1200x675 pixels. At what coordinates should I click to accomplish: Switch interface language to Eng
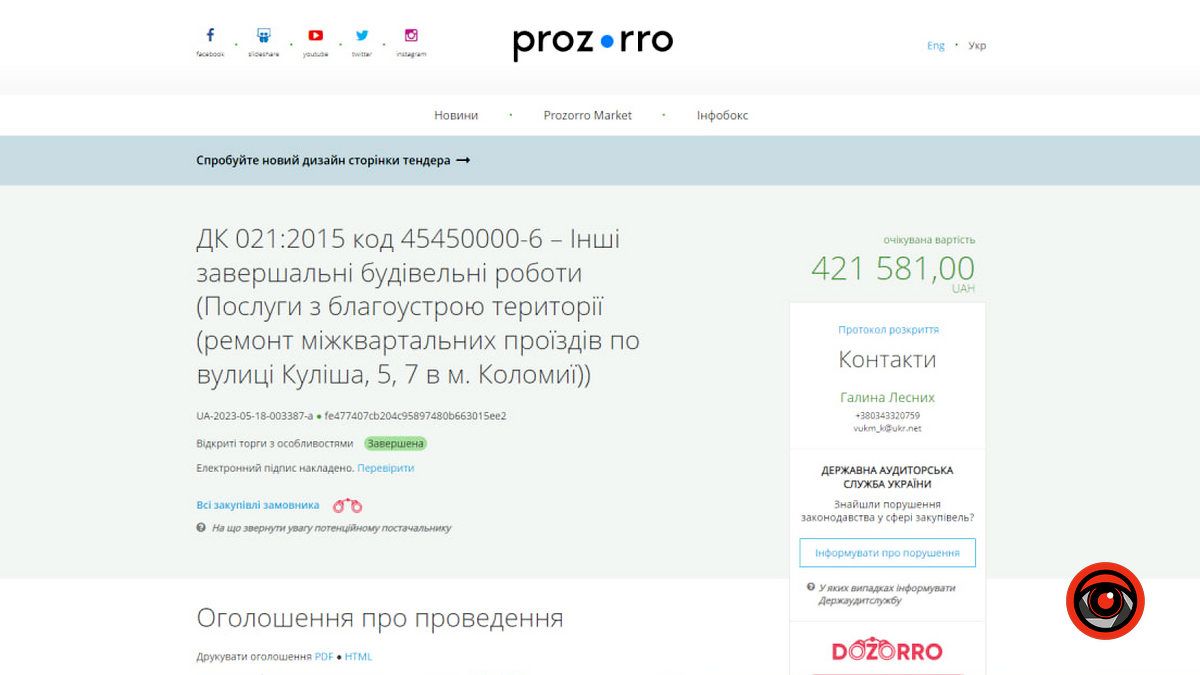click(936, 45)
